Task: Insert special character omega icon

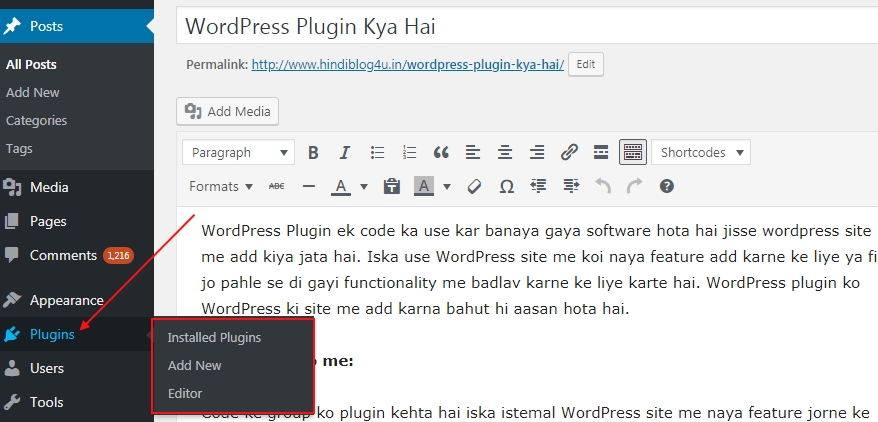Action: pos(506,186)
